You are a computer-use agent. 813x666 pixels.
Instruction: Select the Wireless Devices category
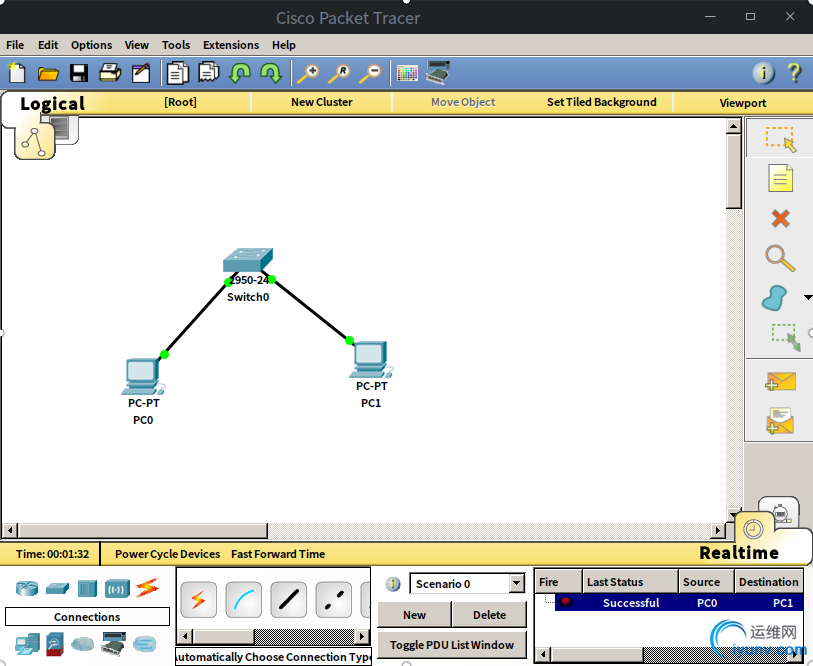(x=117, y=589)
